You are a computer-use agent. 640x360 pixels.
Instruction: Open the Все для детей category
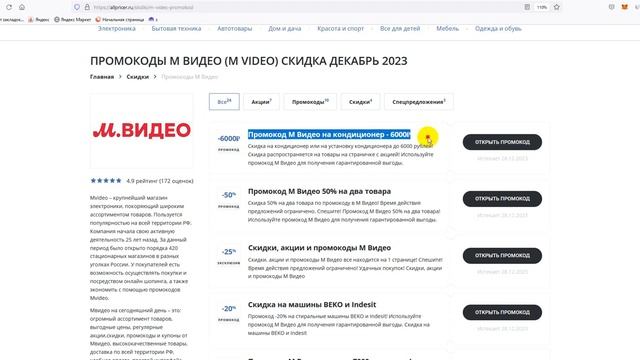coord(400,29)
